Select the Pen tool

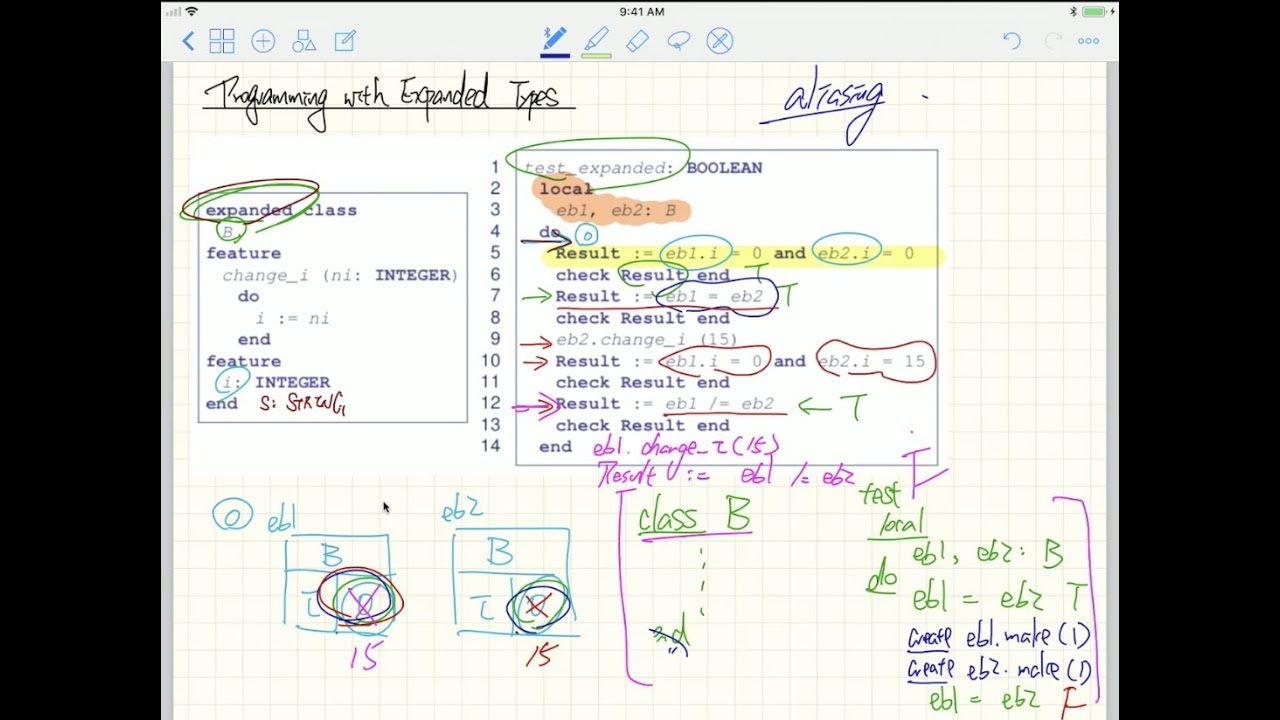pos(555,41)
